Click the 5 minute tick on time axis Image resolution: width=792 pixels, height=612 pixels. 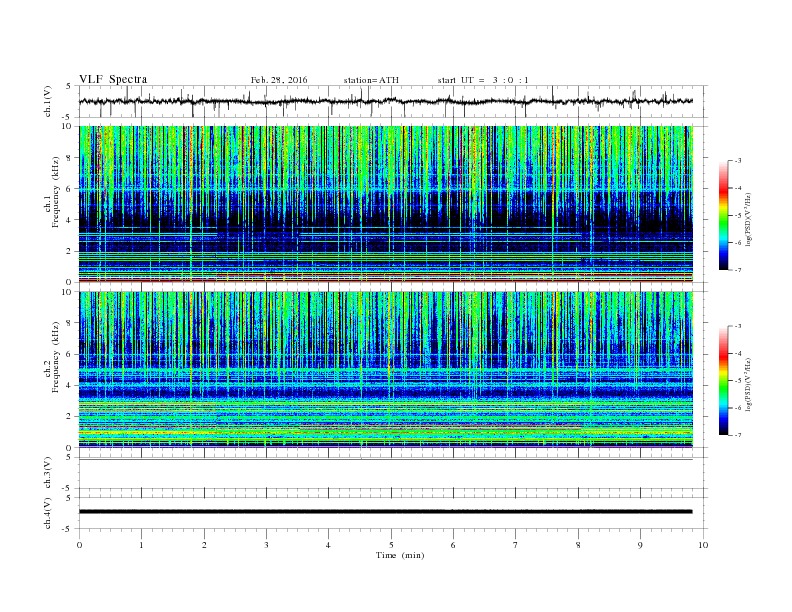point(391,544)
